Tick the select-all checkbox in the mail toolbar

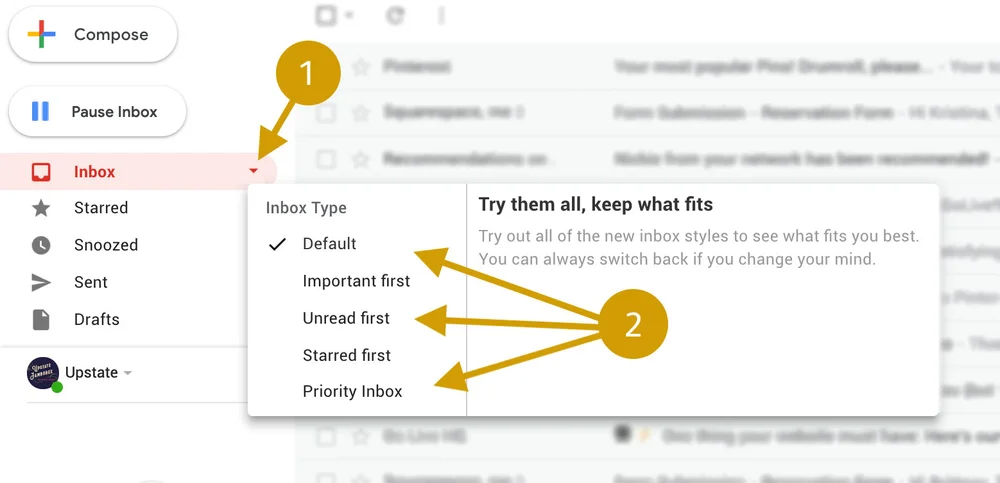tap(326, 15)
